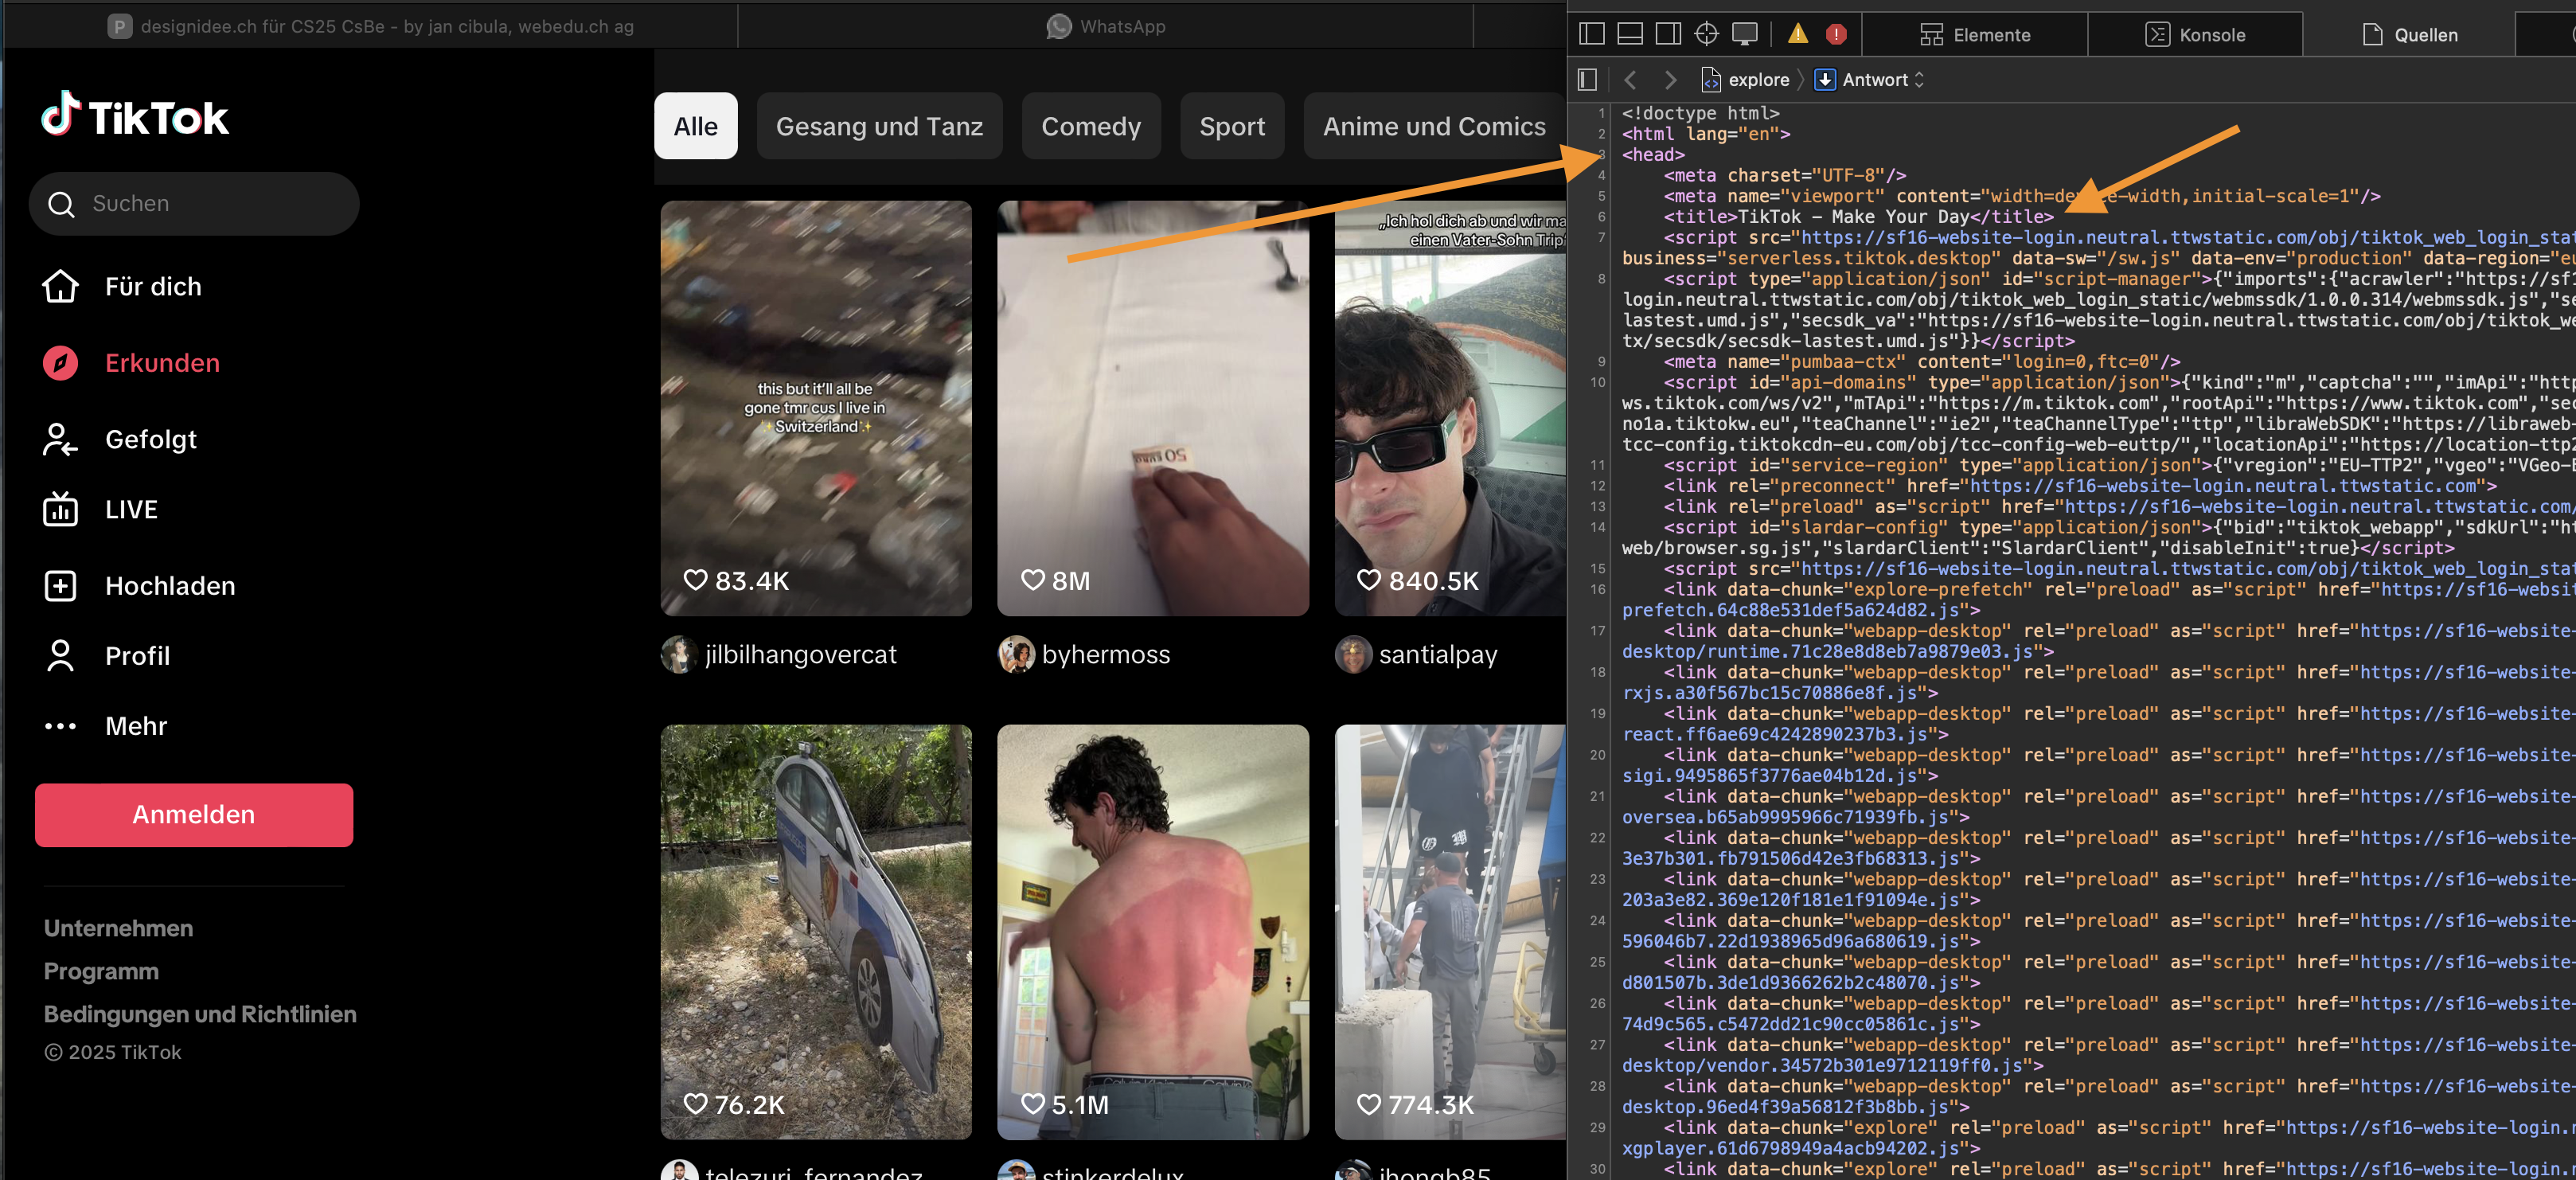Open the device settings monitor icon
Viewport: 2576px width, 1180px height.
(x=1744, y=34)
